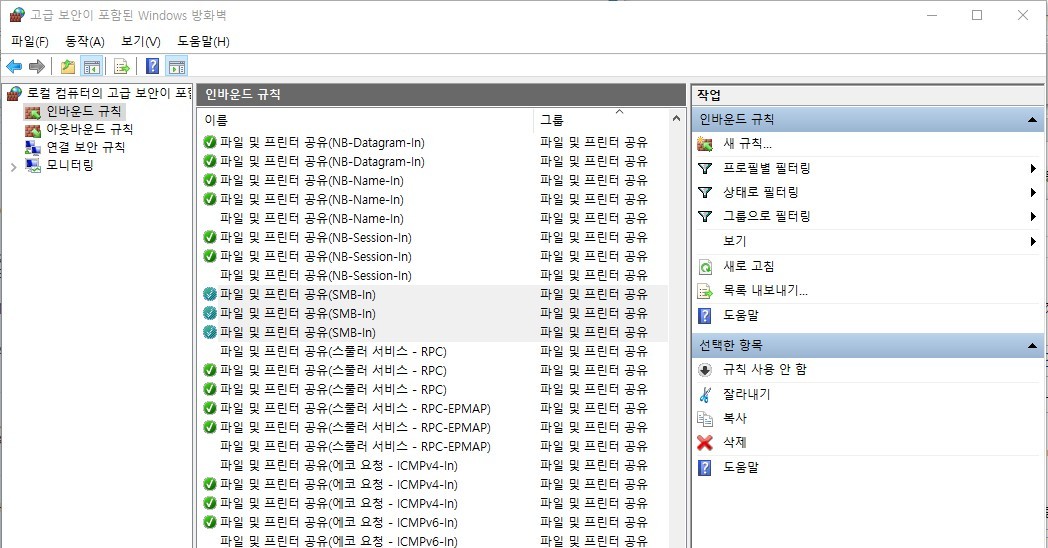
Task: Toggle the Show/Hide Console Tree toolbar icon
Action: pos(92,66)
